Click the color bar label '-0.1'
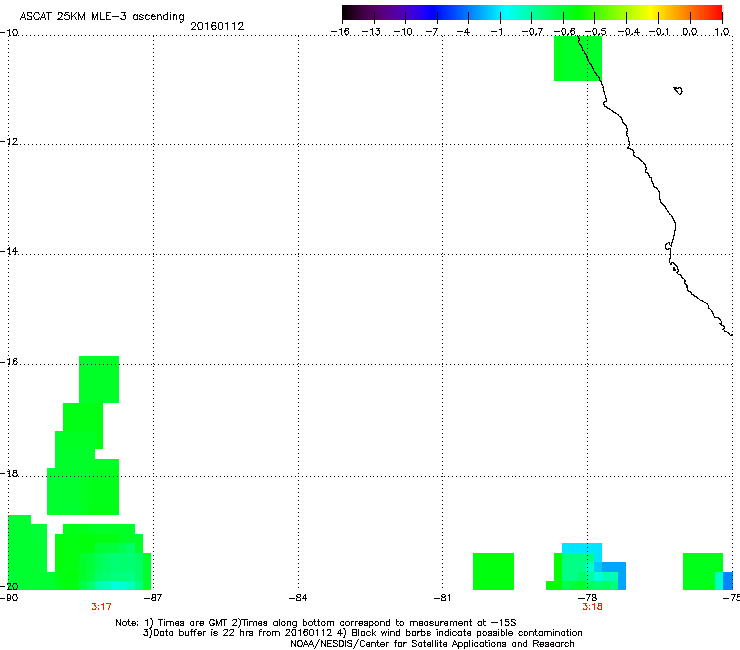740x650 pixels. (659, 32)
